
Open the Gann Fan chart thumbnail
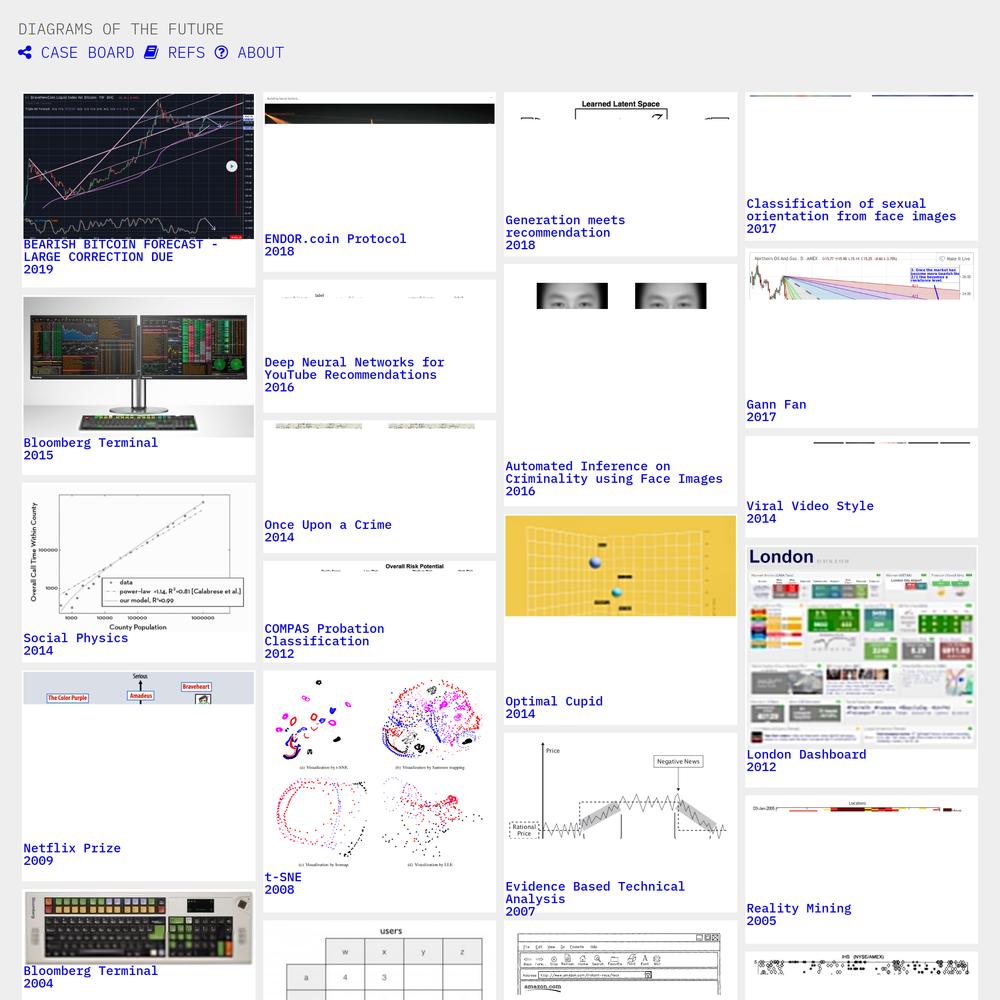861,276
